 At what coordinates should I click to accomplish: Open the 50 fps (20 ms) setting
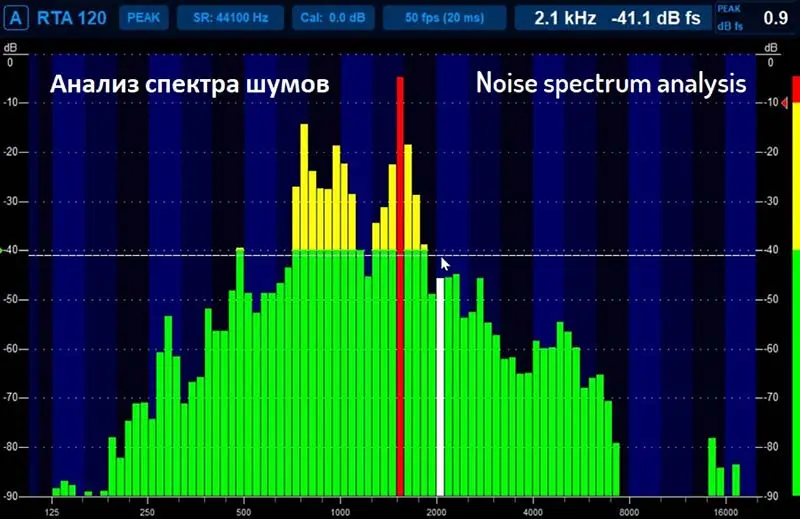pos(444,18)
